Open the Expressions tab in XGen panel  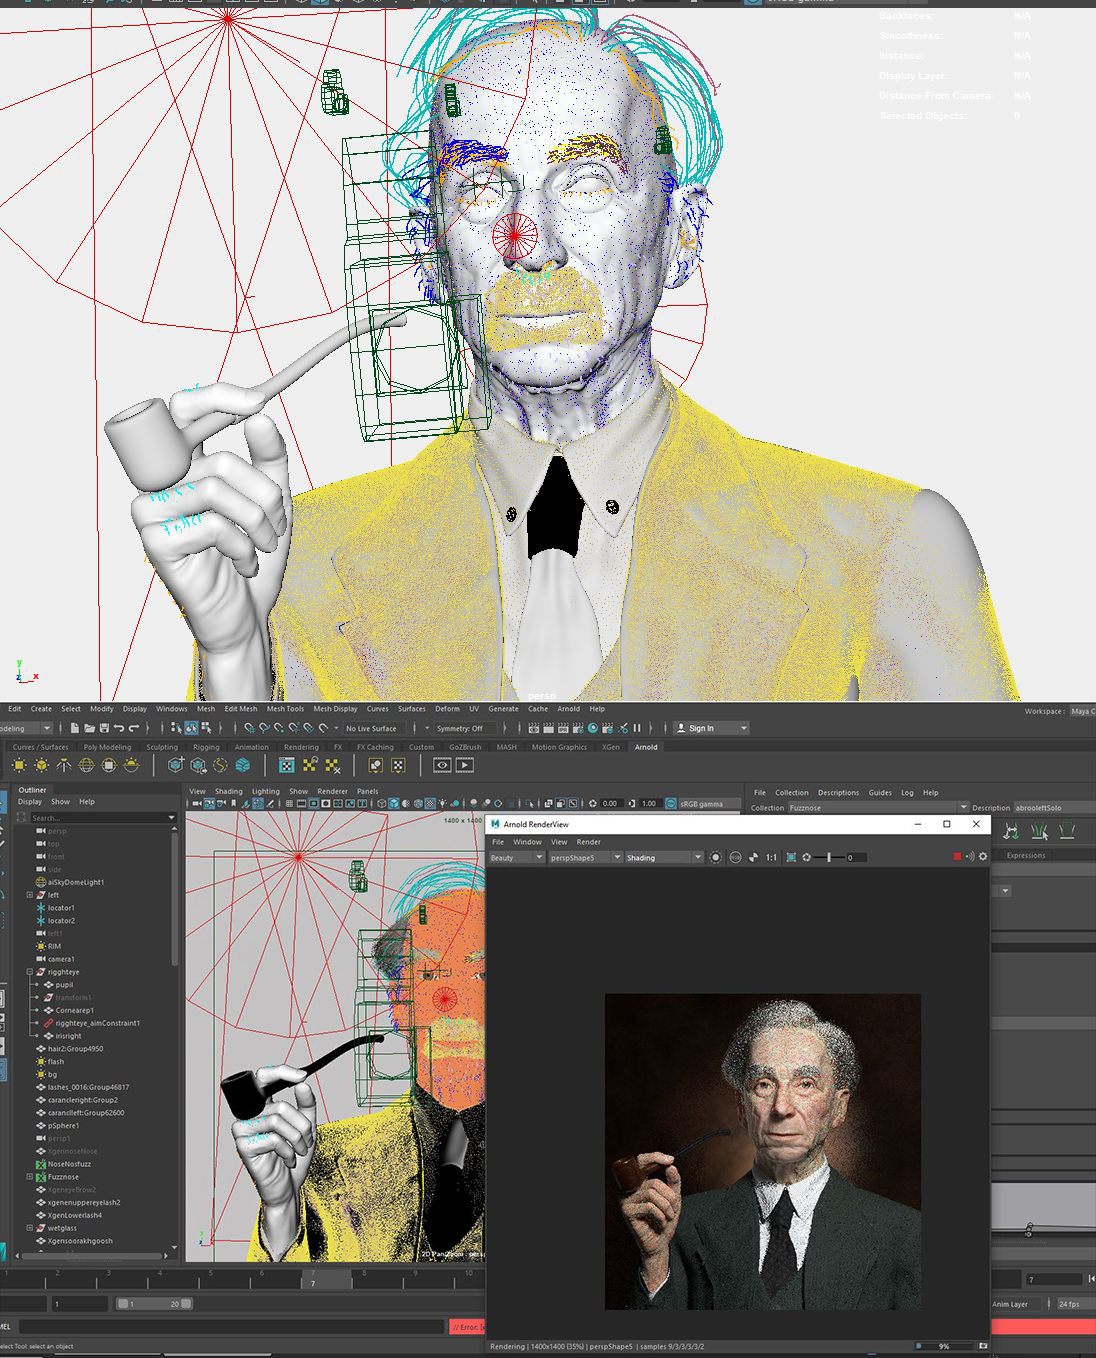[1026, 855]
